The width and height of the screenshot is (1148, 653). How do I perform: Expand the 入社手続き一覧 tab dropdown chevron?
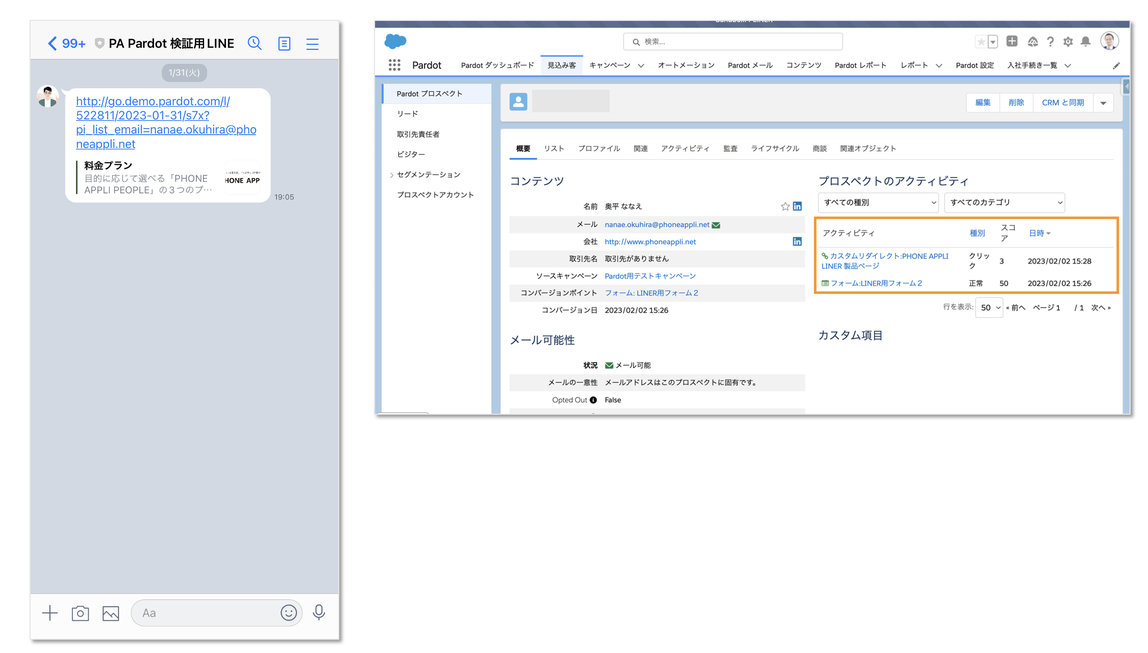[x=1067, y=66]
